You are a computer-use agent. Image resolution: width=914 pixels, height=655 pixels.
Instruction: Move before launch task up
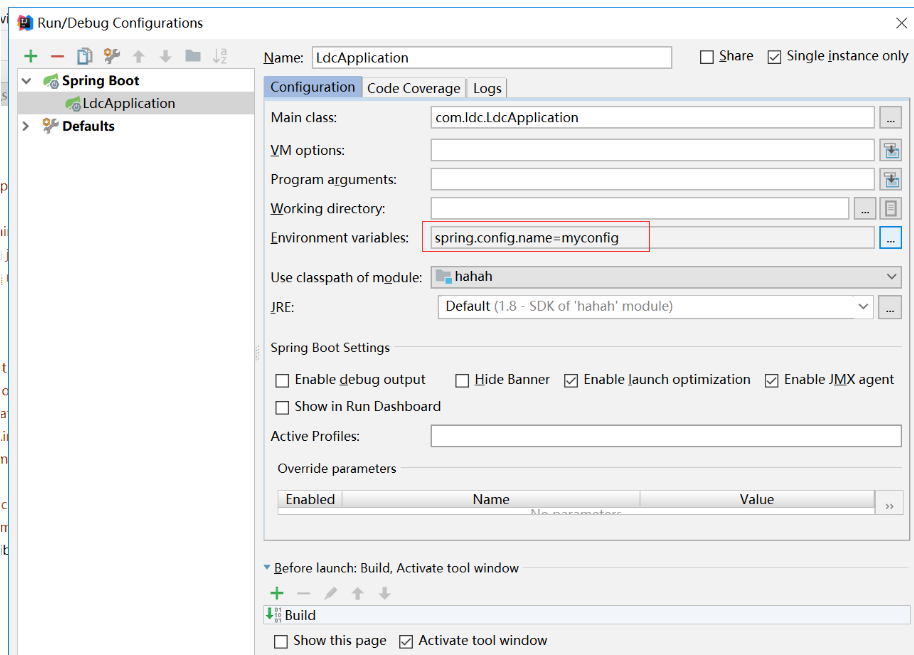click(x=357, y=593)
